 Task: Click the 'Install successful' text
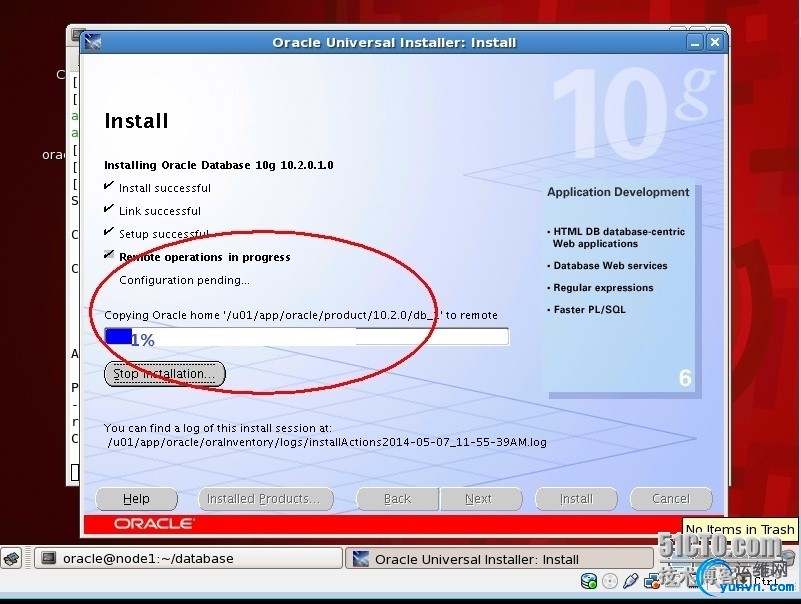[x=165, y=188]
